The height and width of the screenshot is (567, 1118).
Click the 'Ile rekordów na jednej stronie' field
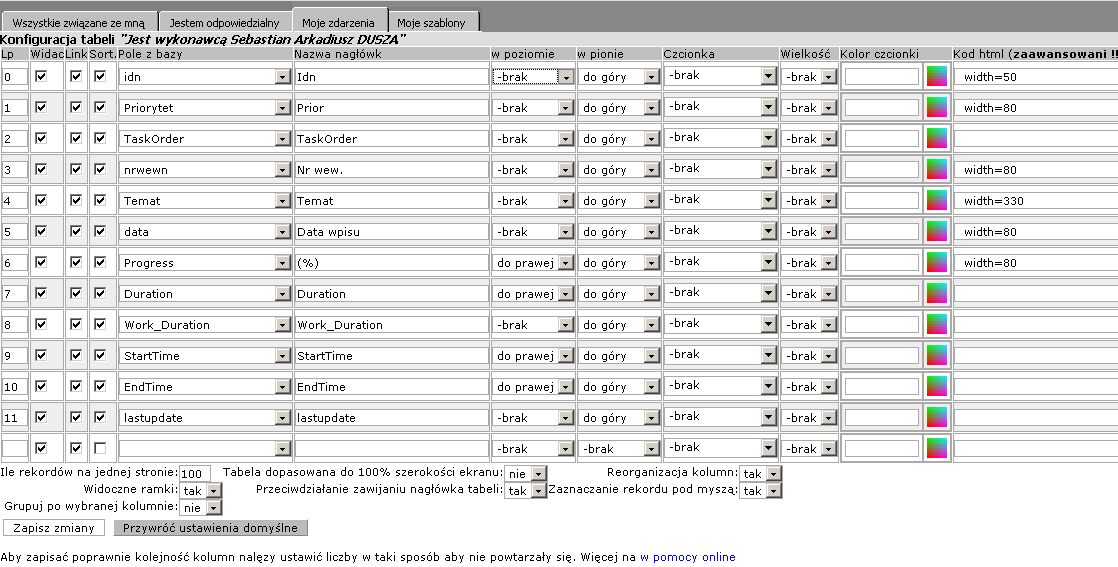[x=195, y=474]
